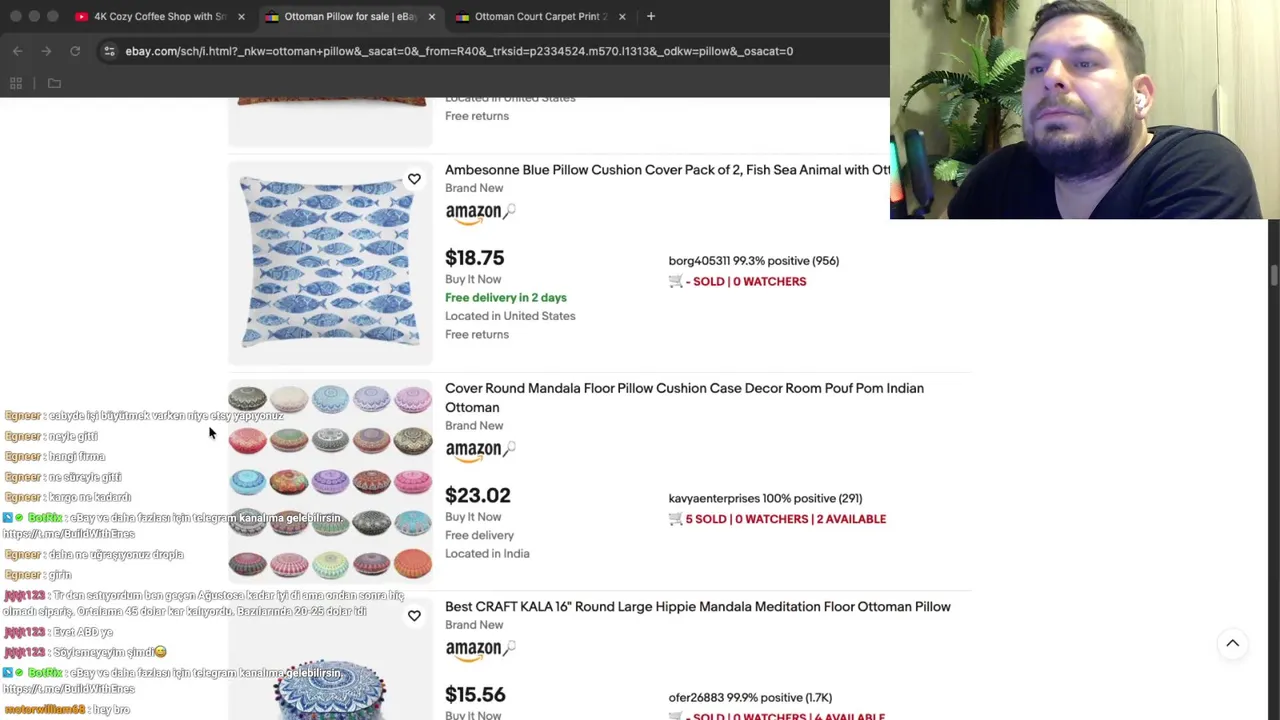Click the mandala round pillows grid thumbnail

330,481
